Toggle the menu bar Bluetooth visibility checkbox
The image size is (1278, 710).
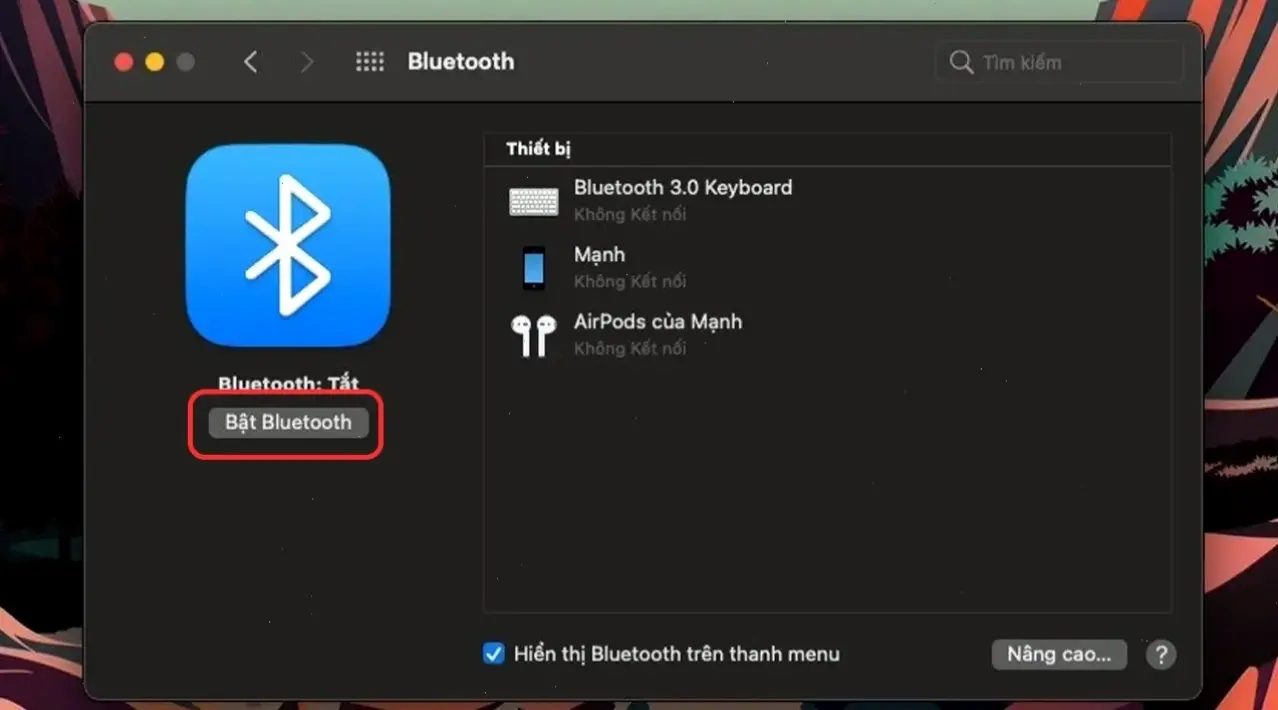(x=493, y=653)
